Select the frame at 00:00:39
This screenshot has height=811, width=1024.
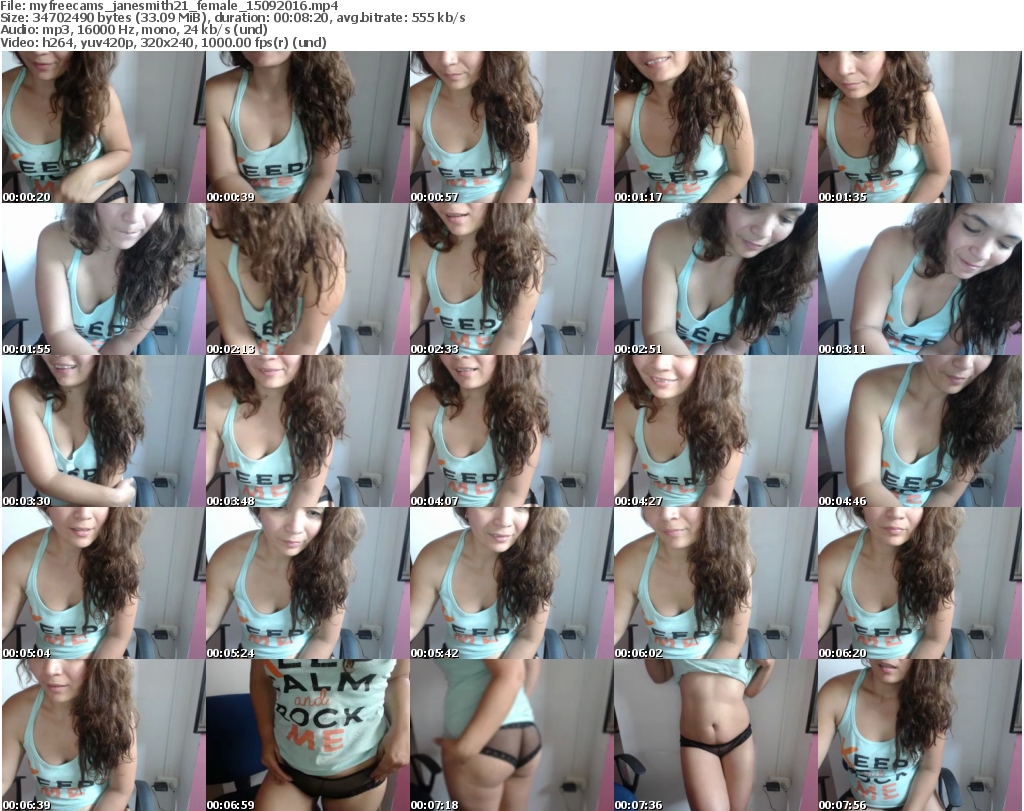[x=307, y=127]
